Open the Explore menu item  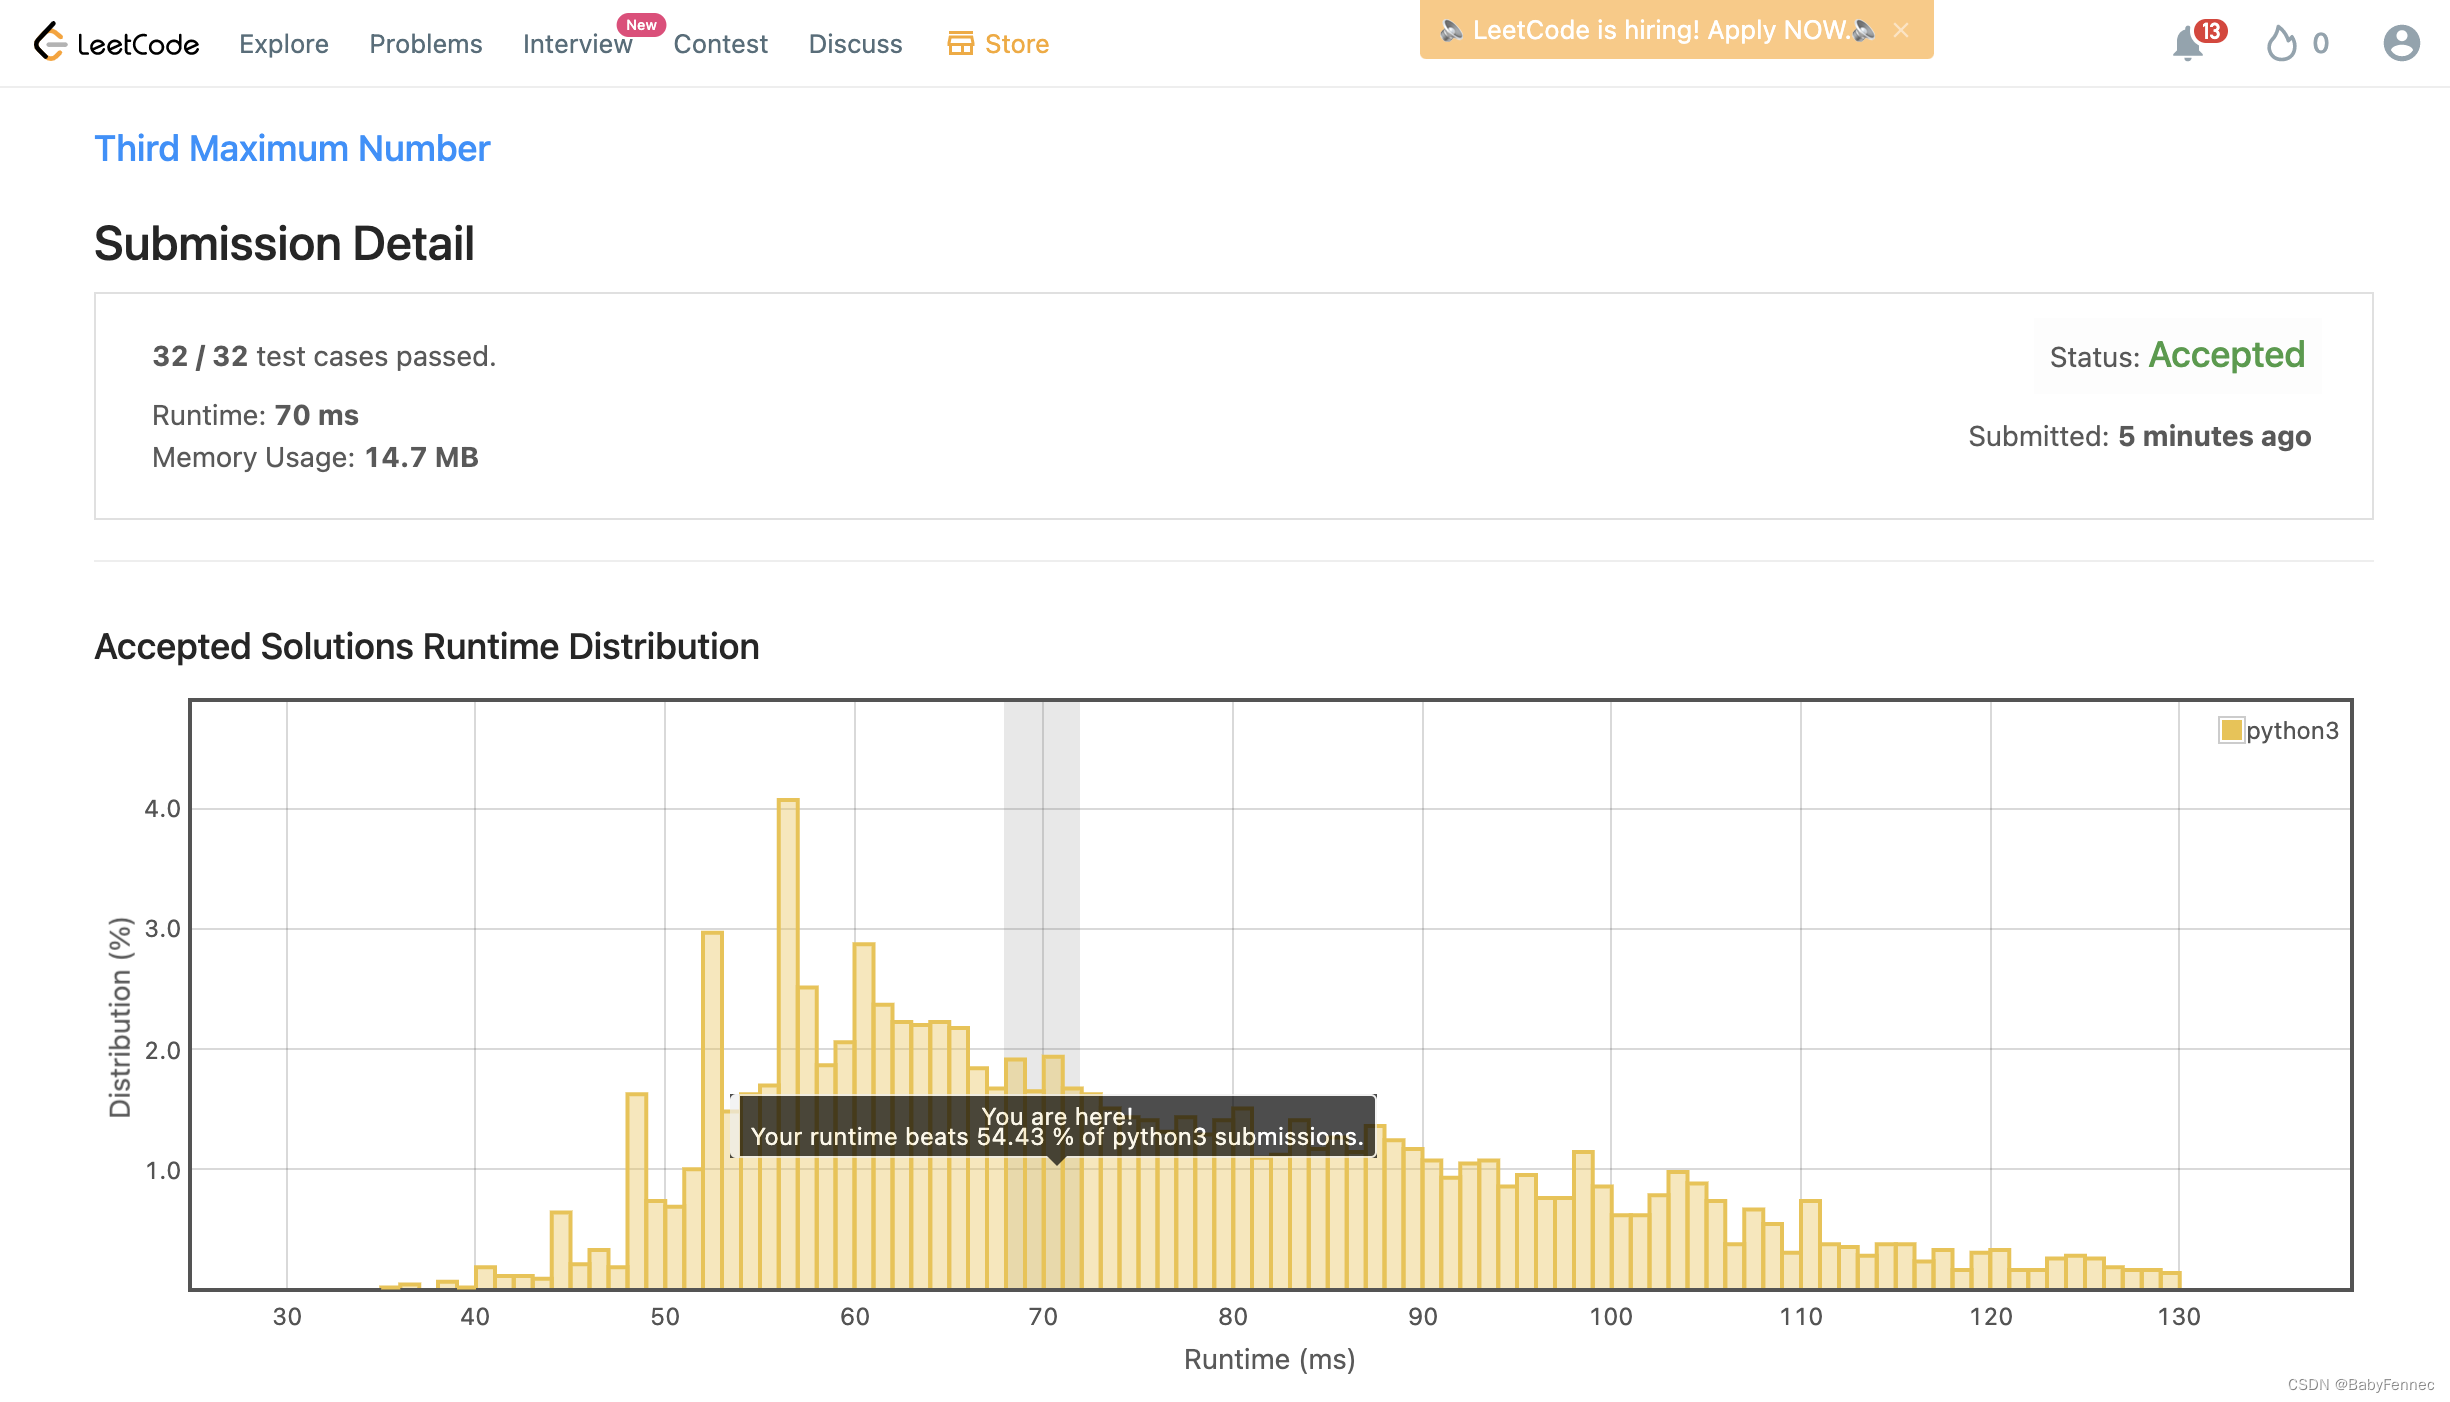[283, 44]
